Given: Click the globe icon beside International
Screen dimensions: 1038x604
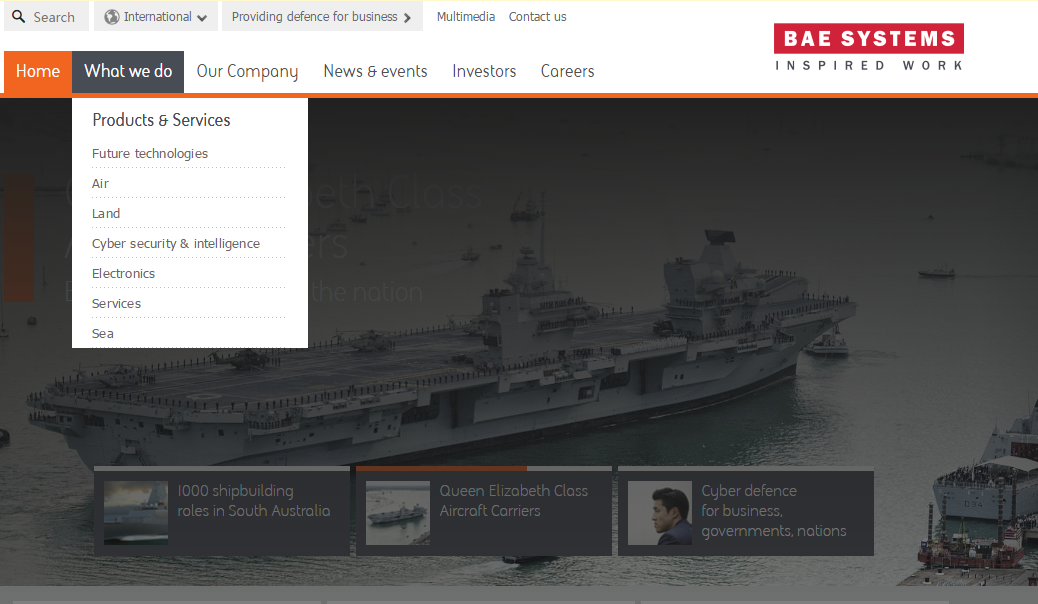Looking at the screenshot, I should click(112, 17).
